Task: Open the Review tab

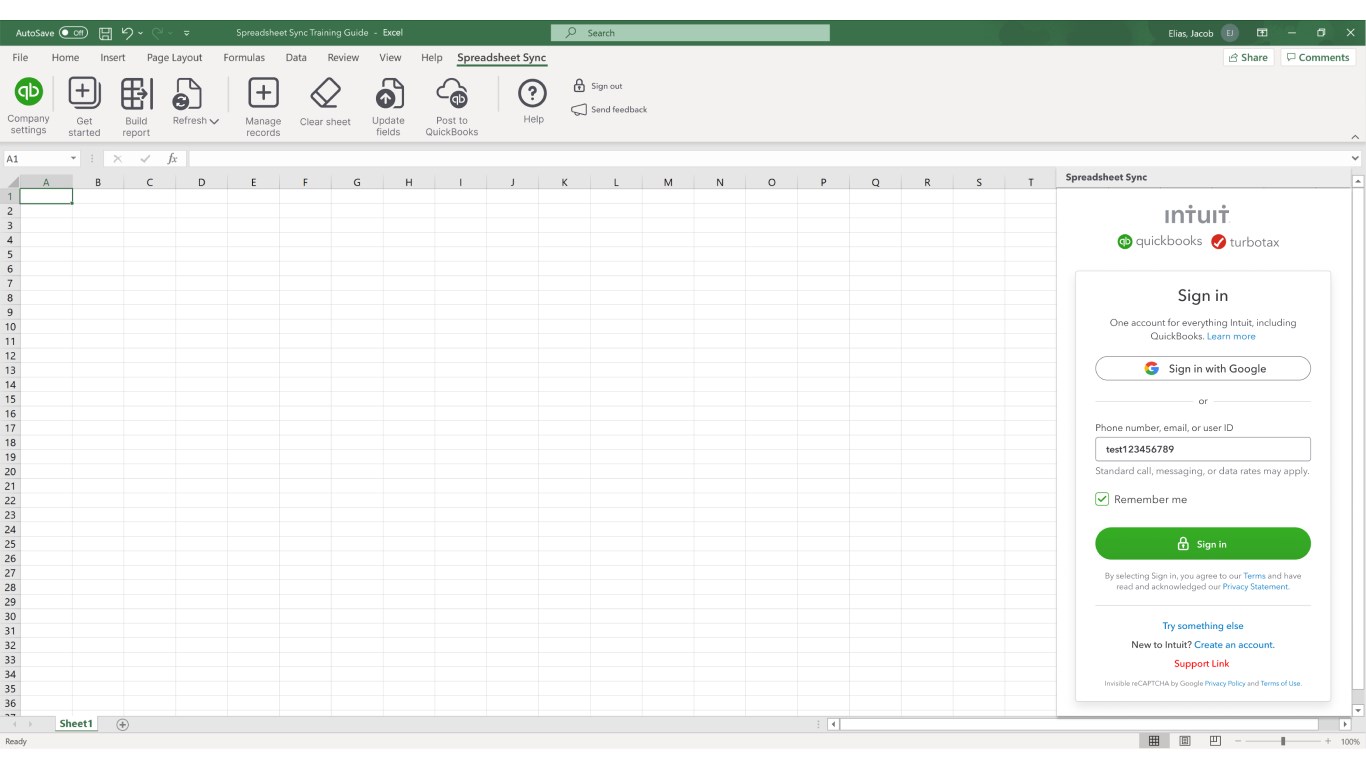Action: pos(343,58)
